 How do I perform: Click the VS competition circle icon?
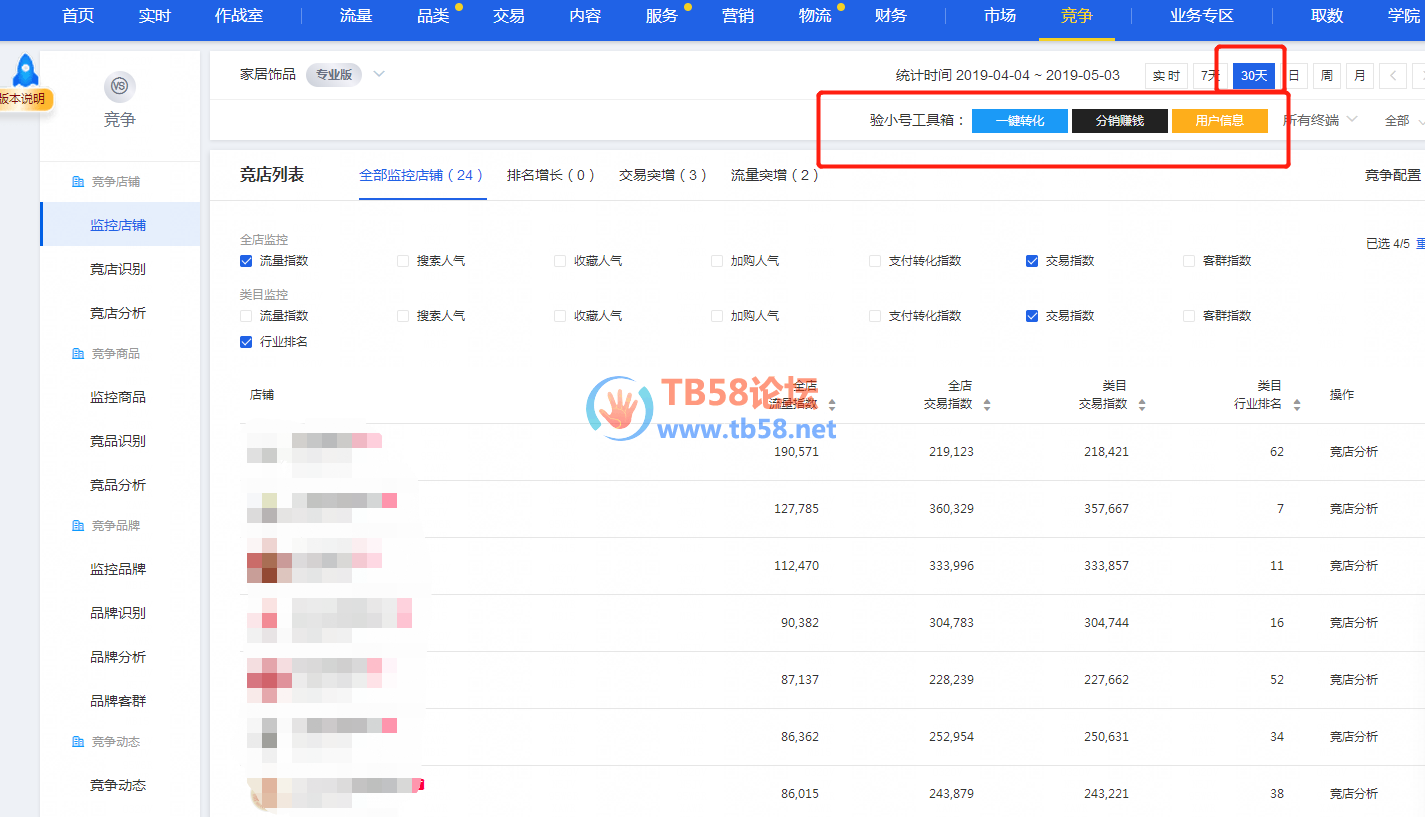tap(119, 87)
